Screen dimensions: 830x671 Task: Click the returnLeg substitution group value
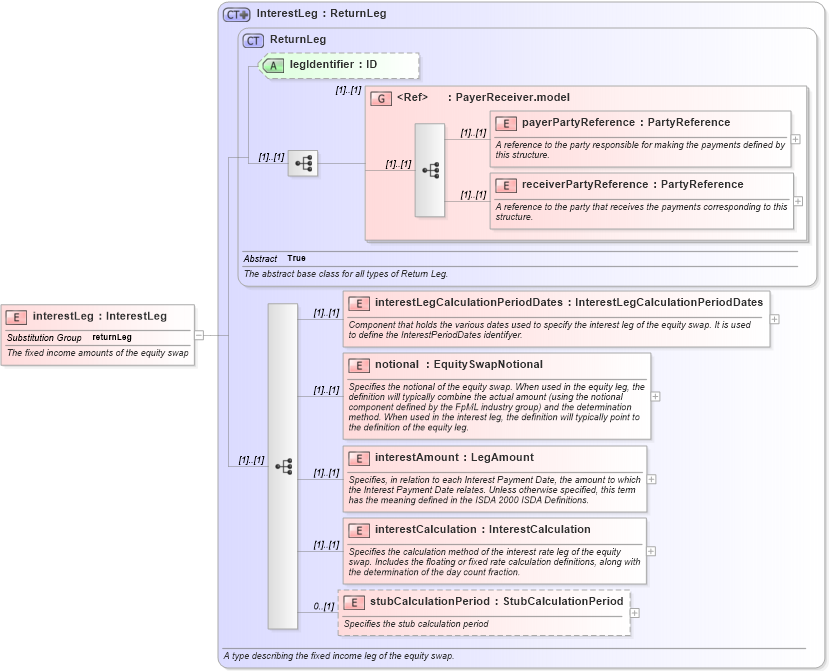point(112,337)
